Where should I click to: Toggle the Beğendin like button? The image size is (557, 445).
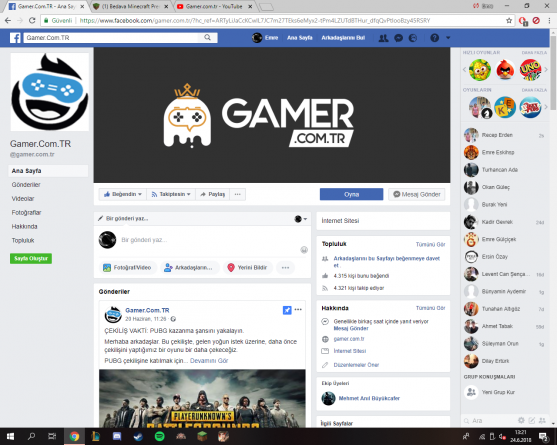[x=123, y=194]
